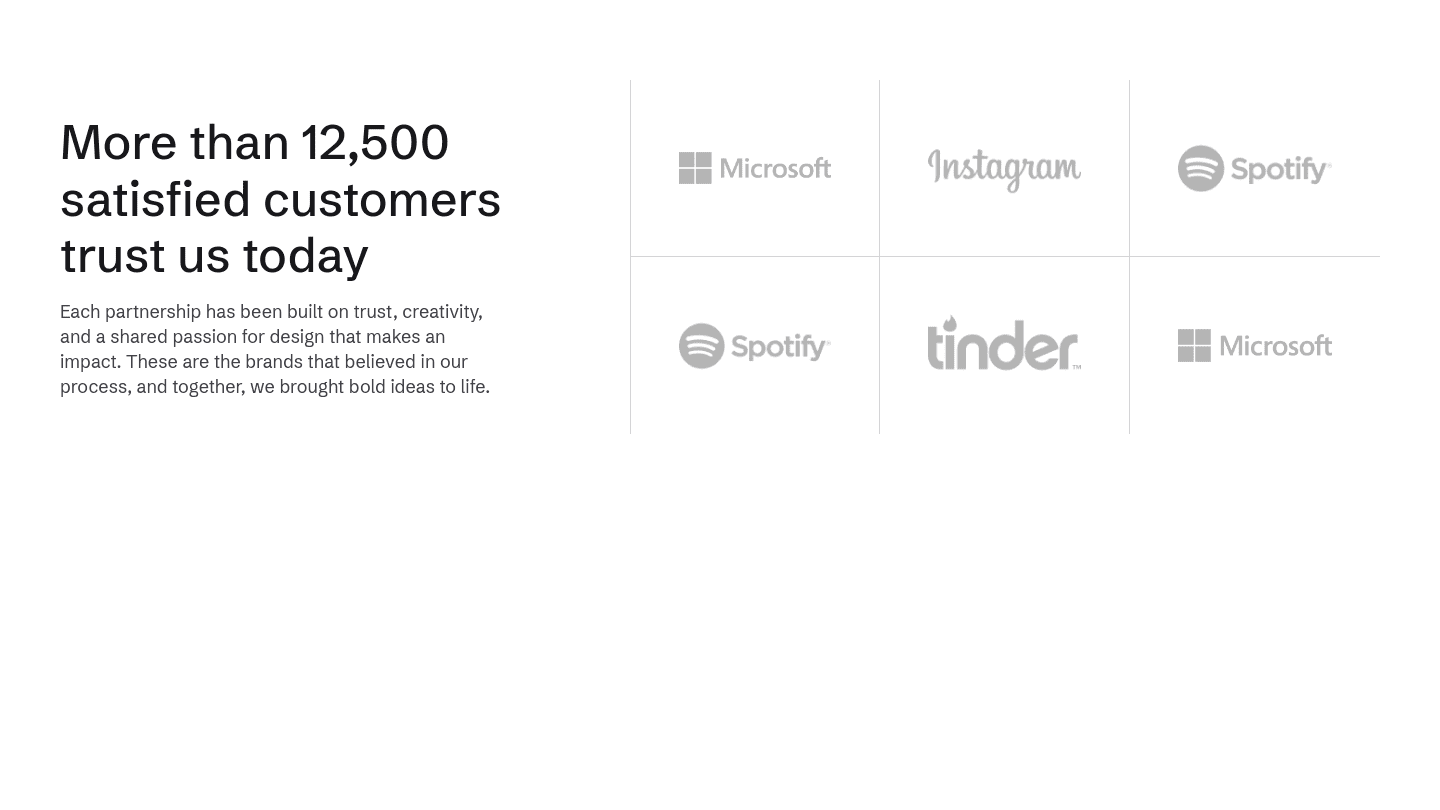Open the Instagram script logo

(x=1004, y=170)
